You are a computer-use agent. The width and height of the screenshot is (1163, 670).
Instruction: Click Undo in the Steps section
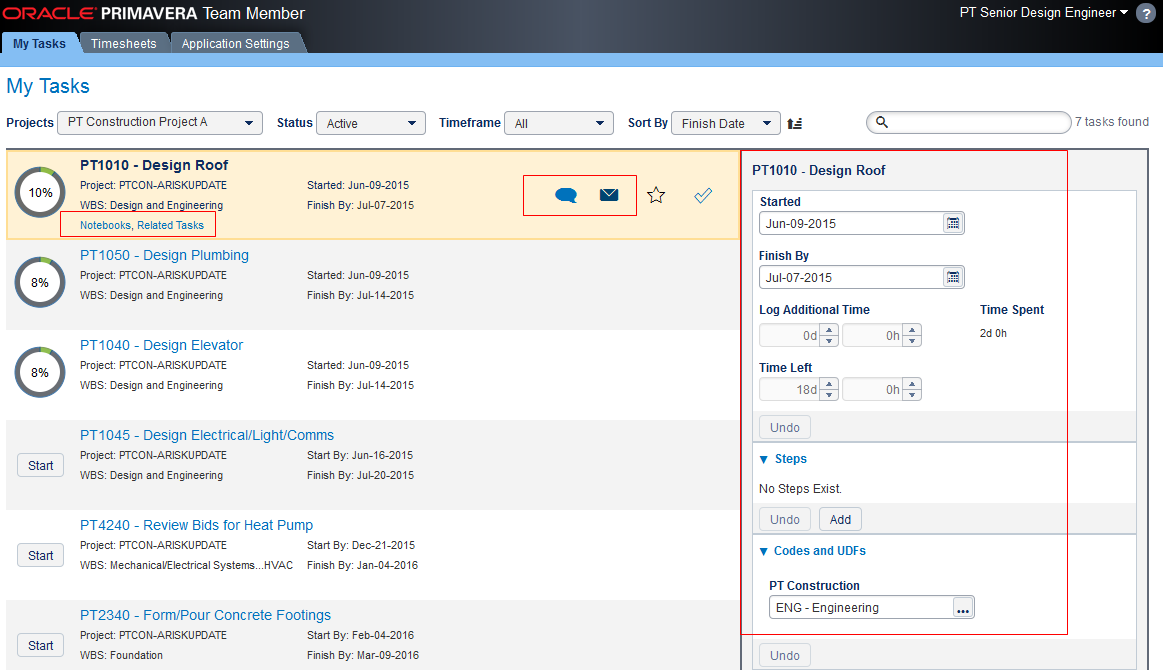(785, 519)
